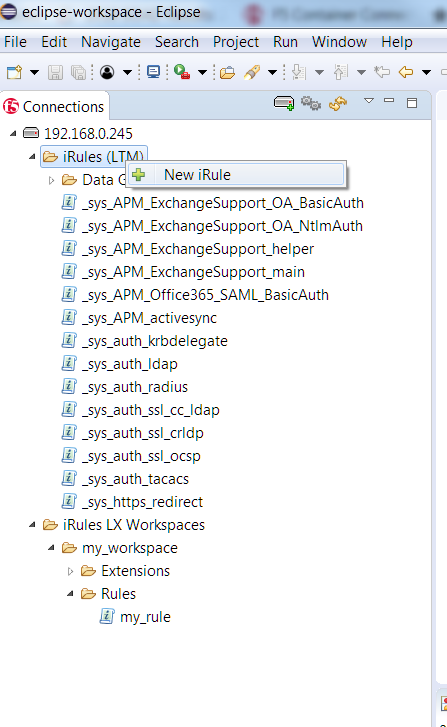Click the Open Console monitor icon

point(153,72)
